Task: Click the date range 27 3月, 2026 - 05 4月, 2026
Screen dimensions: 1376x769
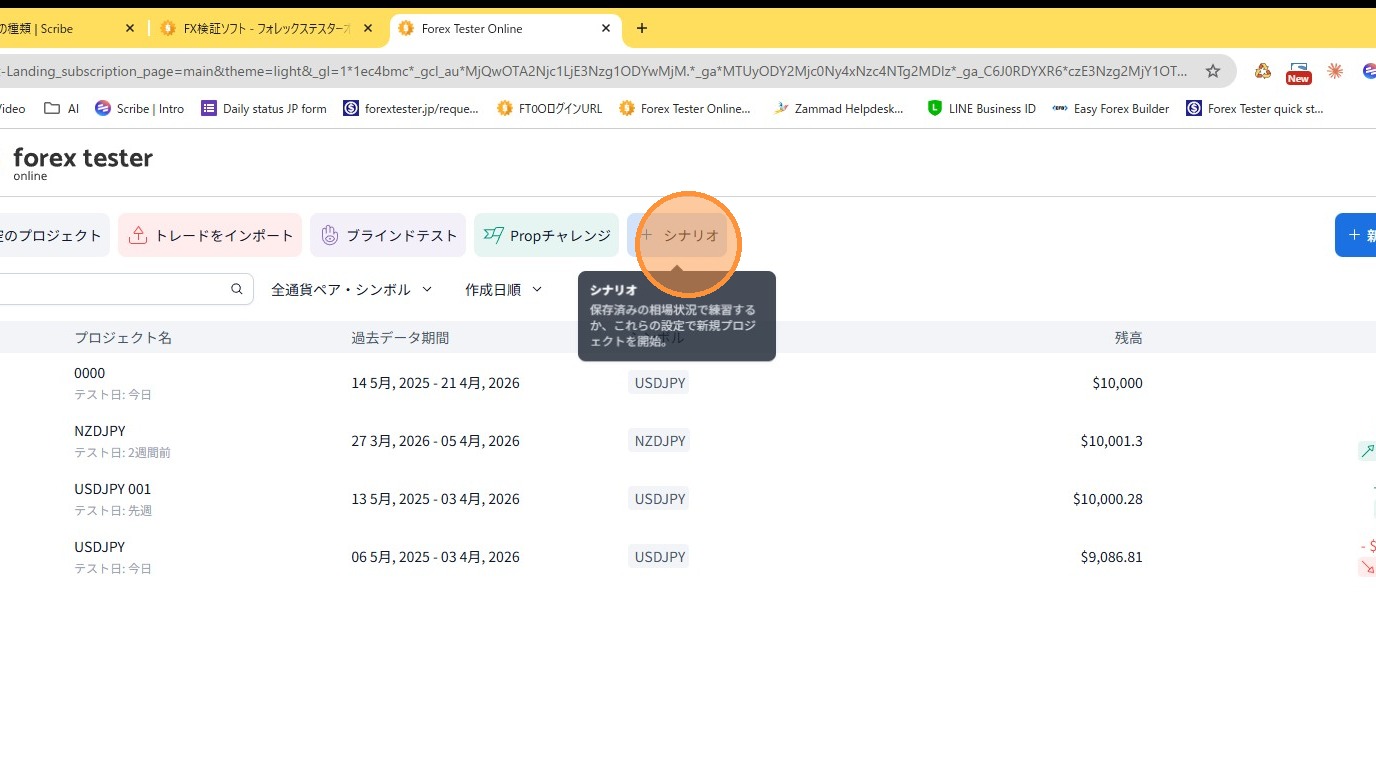Action: [436, 441]
